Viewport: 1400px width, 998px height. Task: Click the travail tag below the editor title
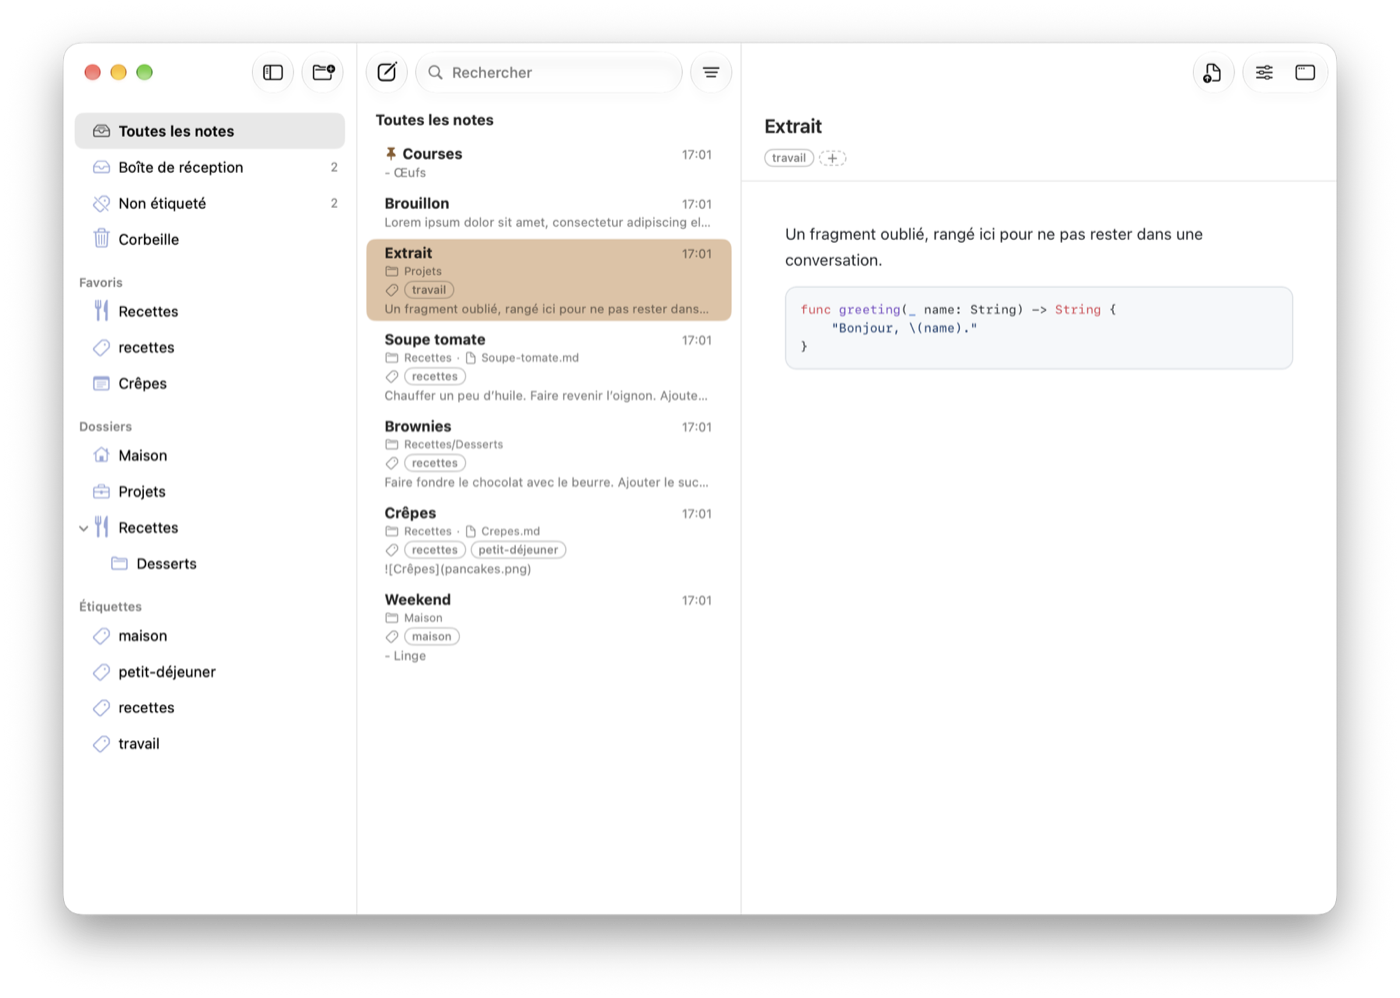(789, 158)
